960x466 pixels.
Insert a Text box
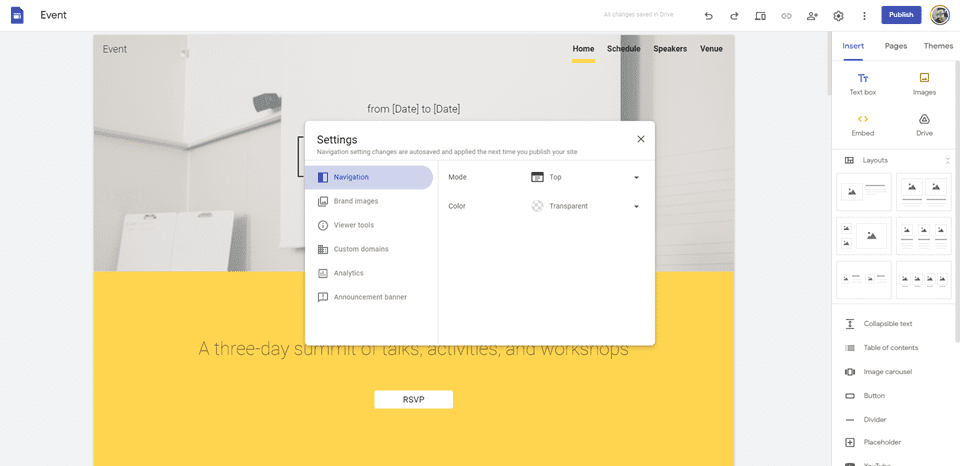coord(863,84)
